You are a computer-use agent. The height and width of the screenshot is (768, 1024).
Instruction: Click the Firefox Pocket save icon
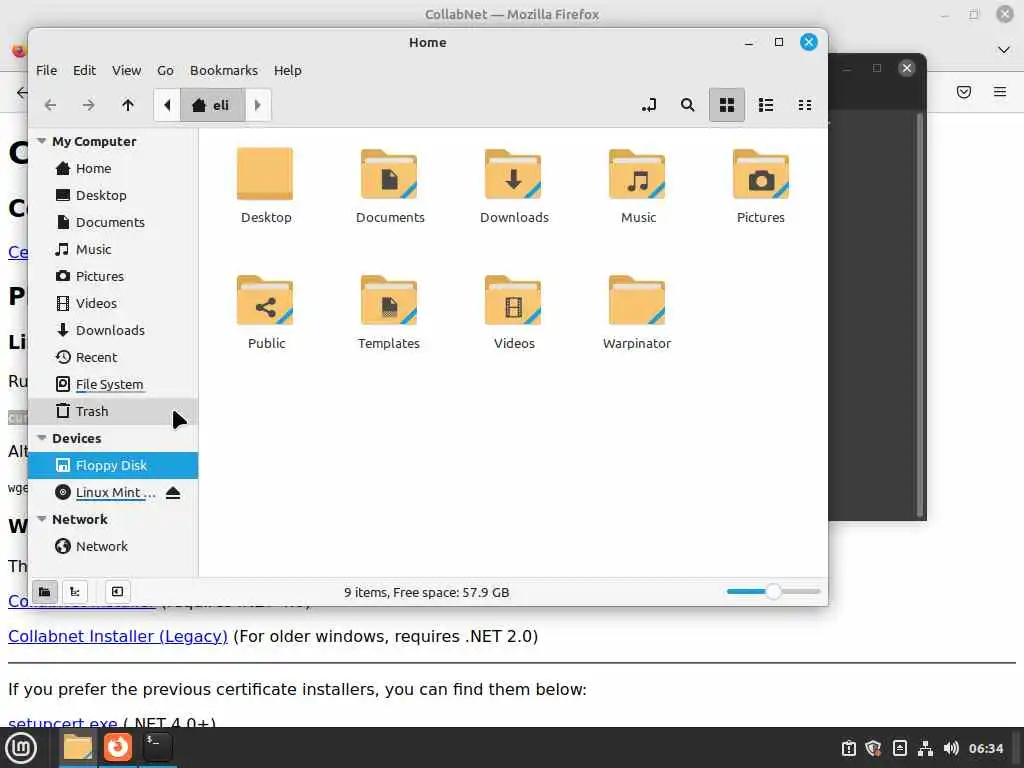tap(963, 91)
